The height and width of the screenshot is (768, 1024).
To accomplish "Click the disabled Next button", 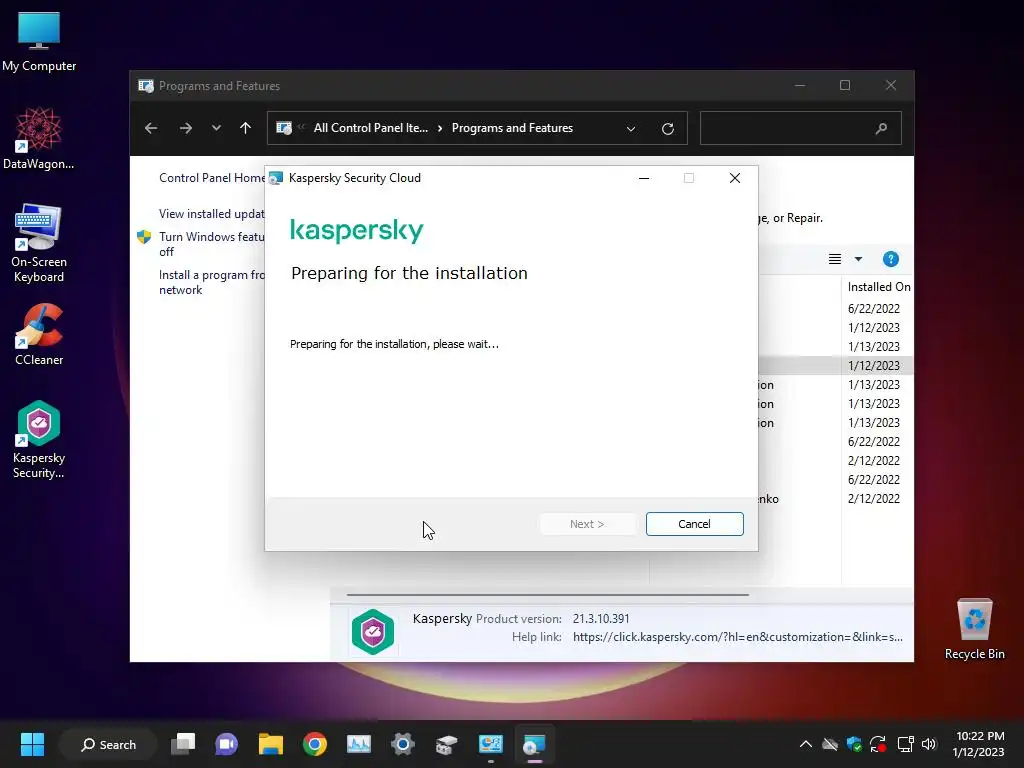I will pyautogui.click(x=587, y=524).
